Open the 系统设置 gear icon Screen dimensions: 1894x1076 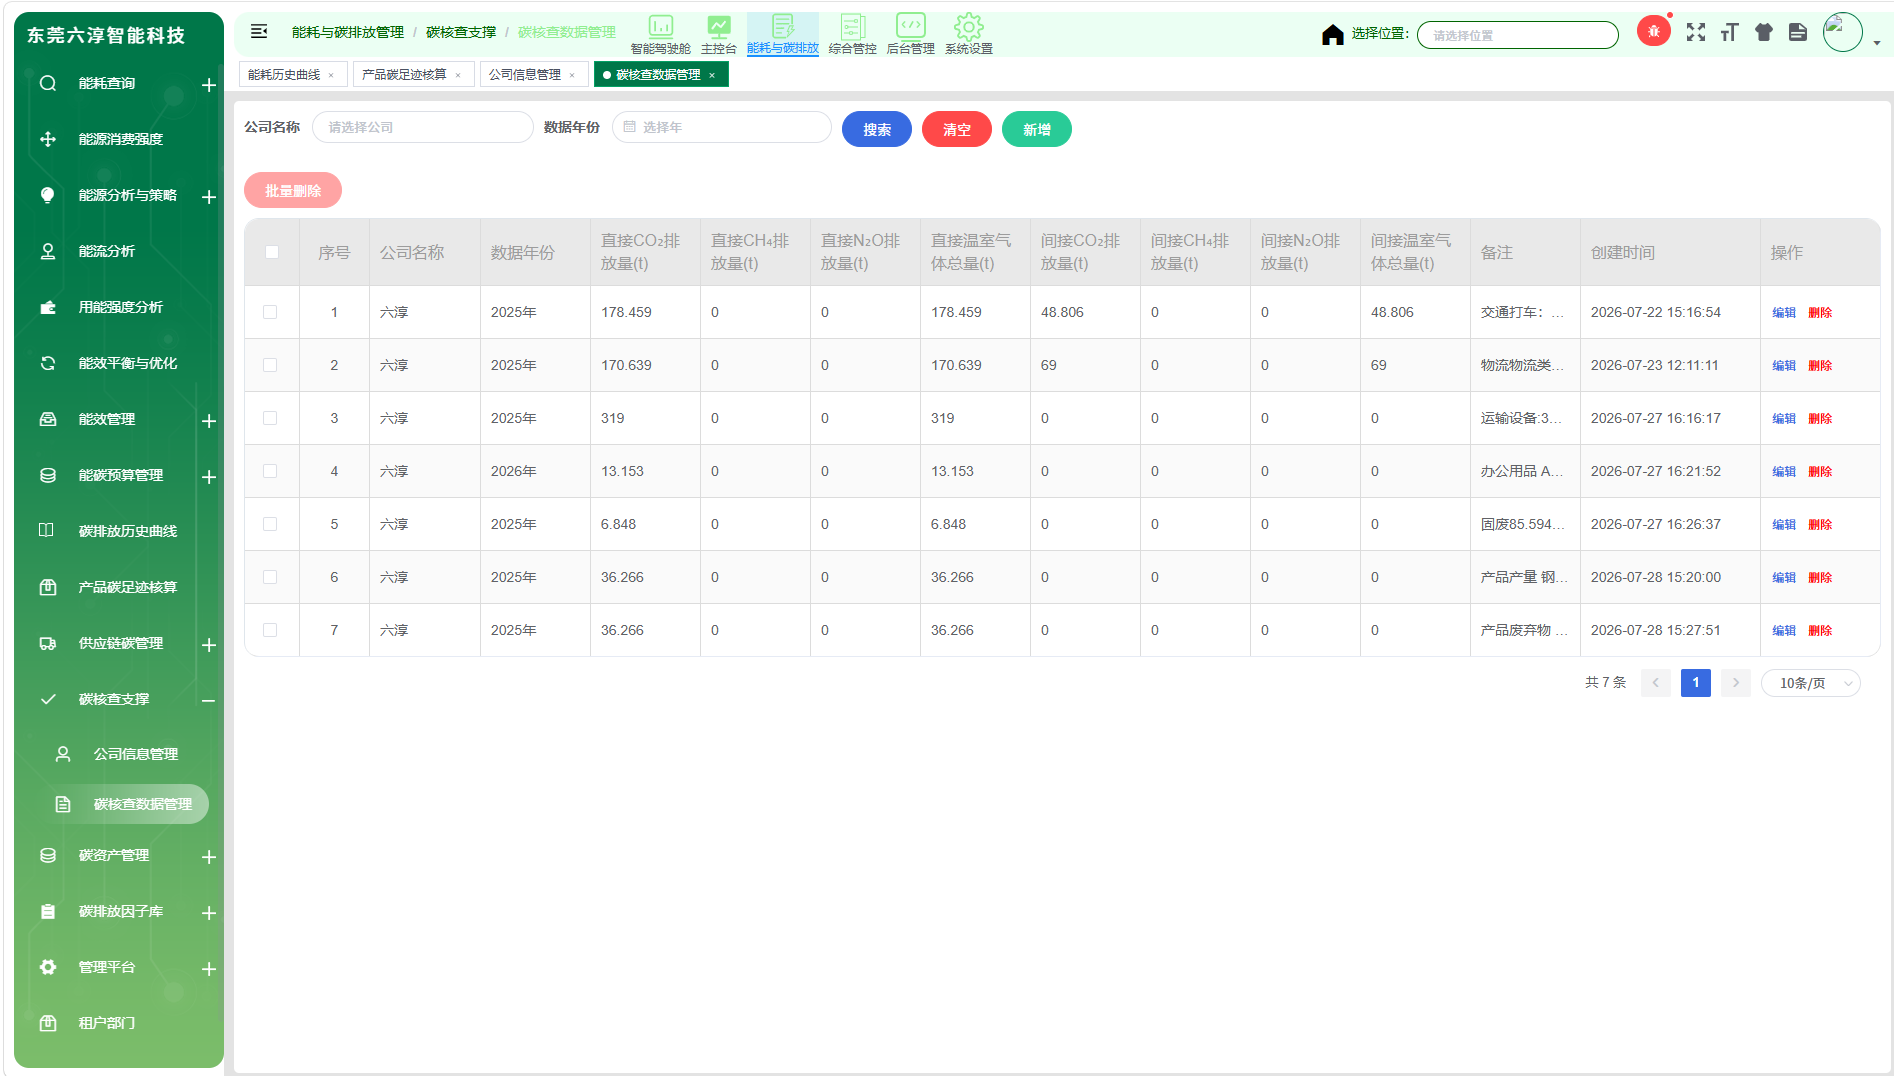pyautogui.click(x=968, y=35)
